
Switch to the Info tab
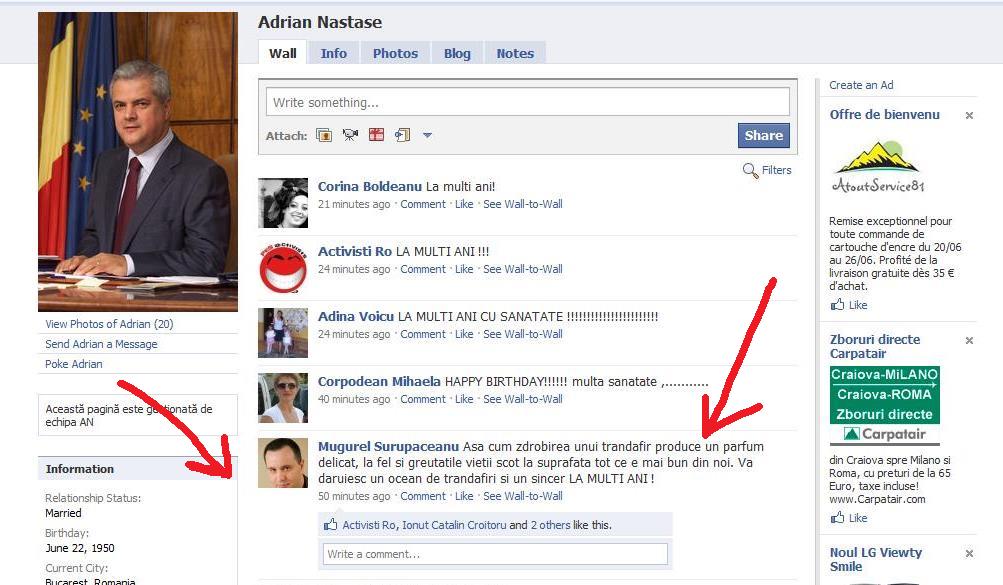tap(334, 54)
